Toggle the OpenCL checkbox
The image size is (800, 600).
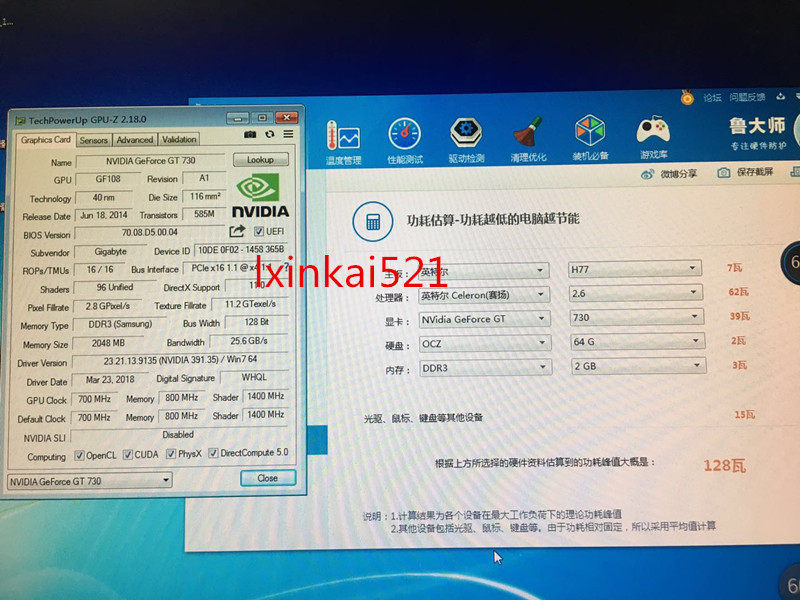tap(80, 455)
